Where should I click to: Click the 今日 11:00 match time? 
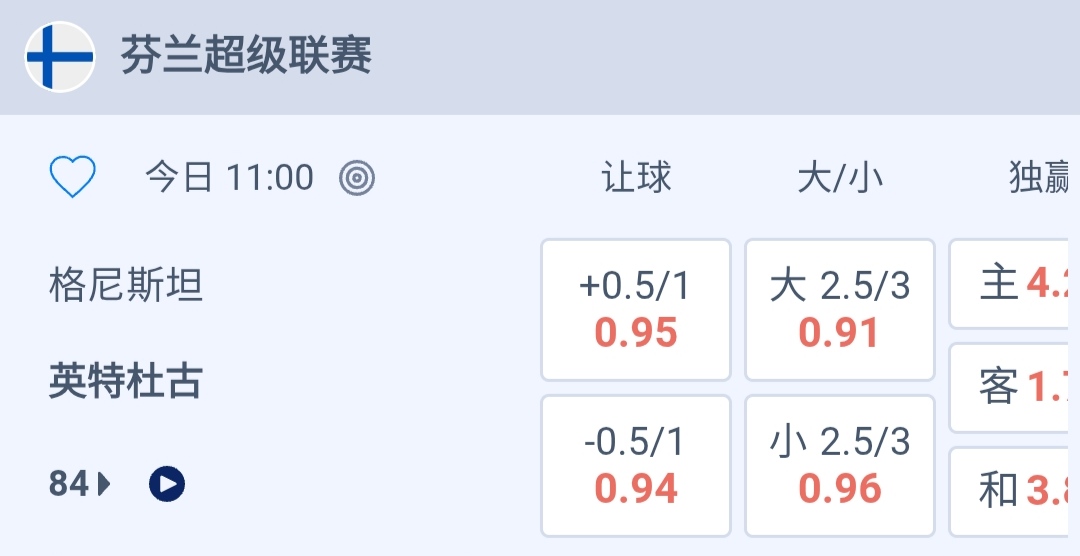[229, 178]
